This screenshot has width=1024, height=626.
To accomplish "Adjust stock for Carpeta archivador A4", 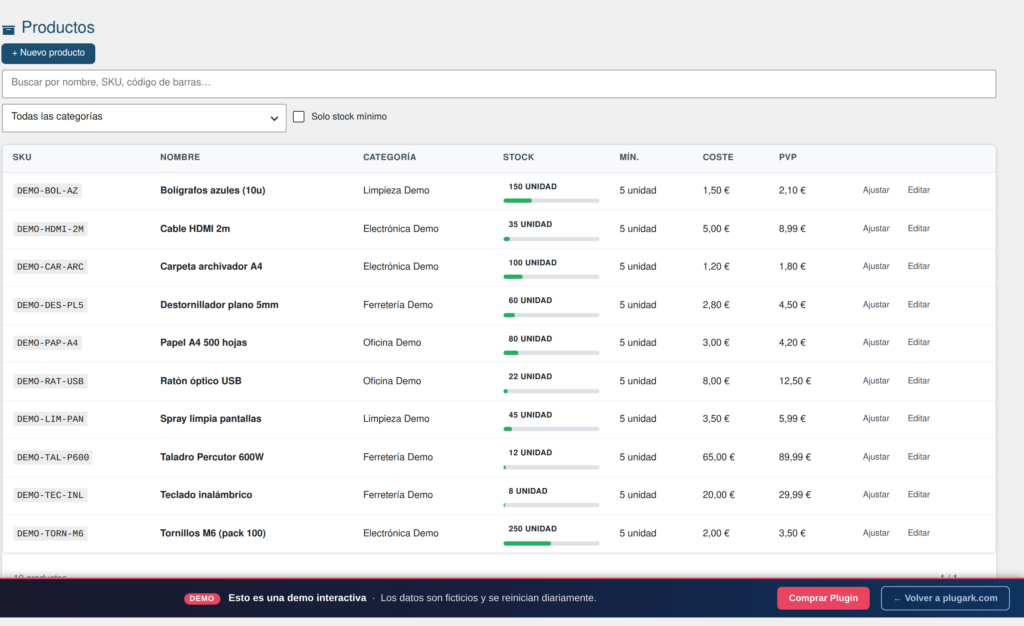I will (x=876, y=266).
